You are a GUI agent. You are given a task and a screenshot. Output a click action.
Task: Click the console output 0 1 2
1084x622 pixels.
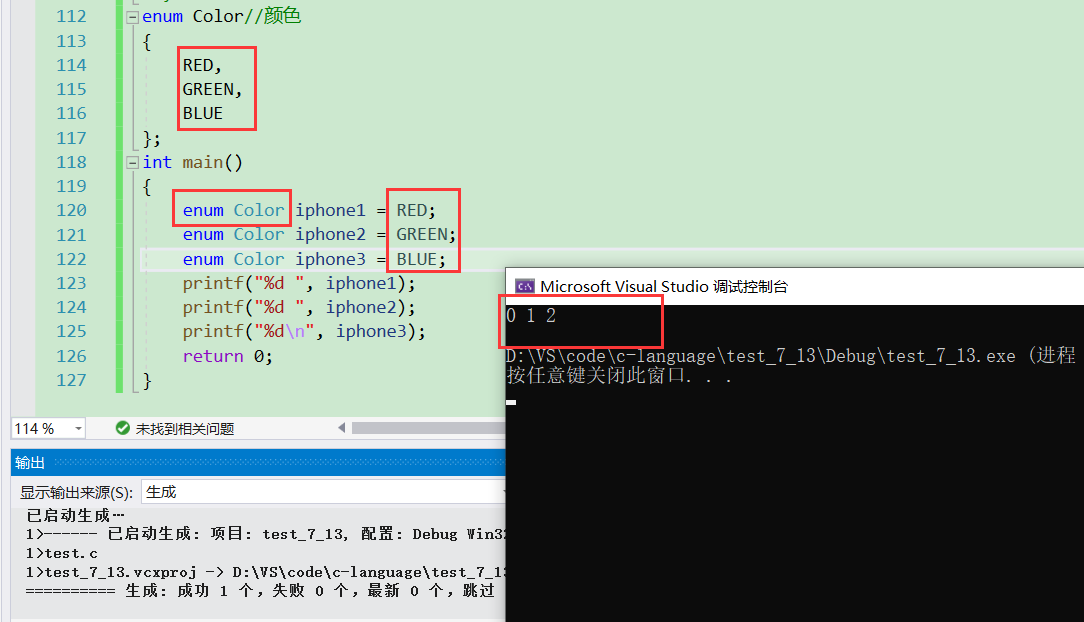click(531, 316)
